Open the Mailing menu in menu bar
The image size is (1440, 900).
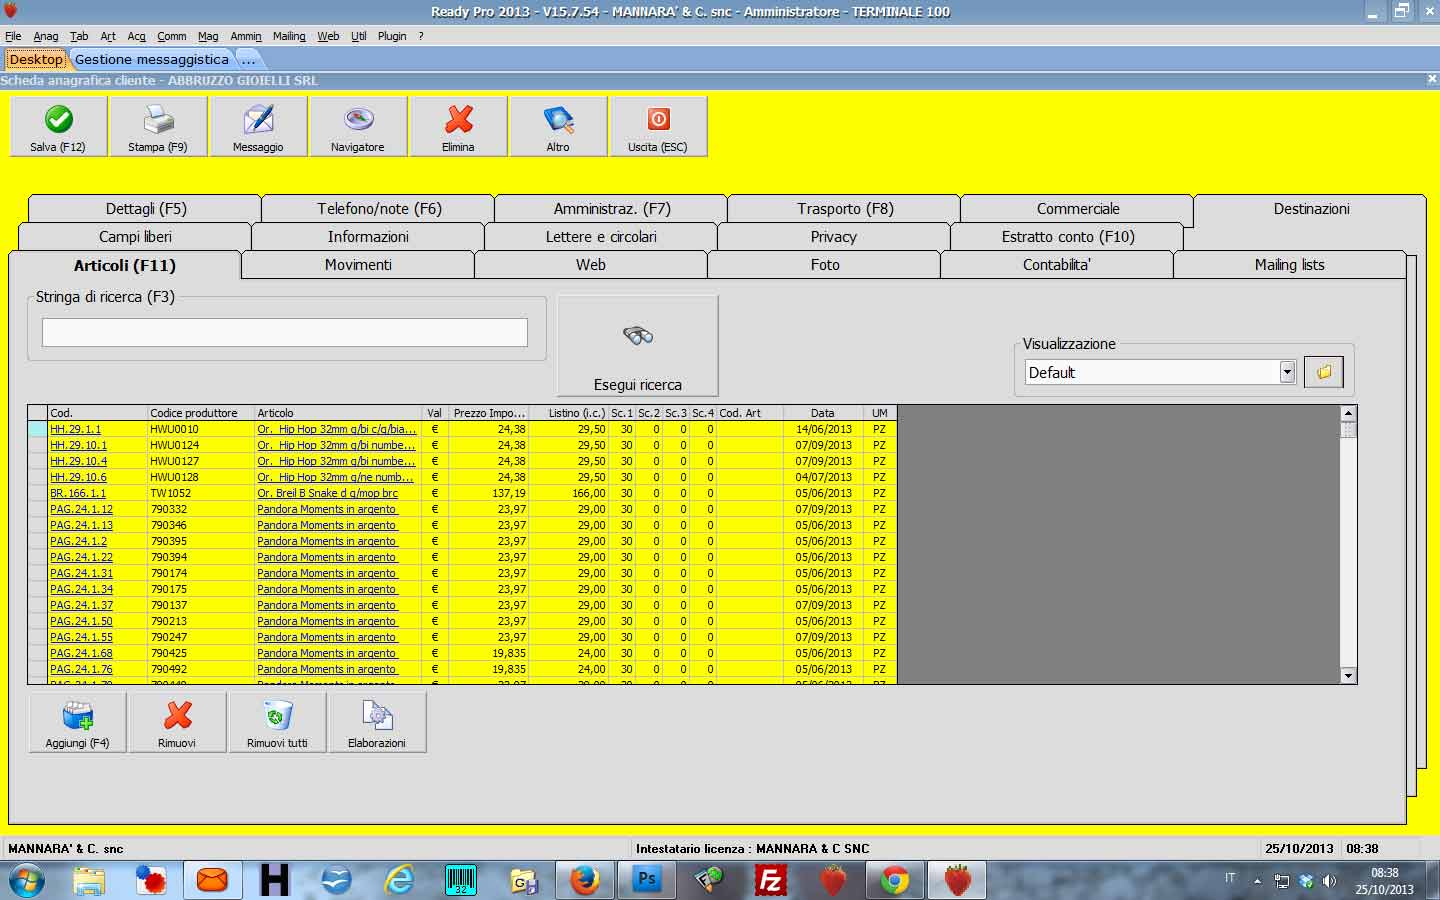coord(289,36)
